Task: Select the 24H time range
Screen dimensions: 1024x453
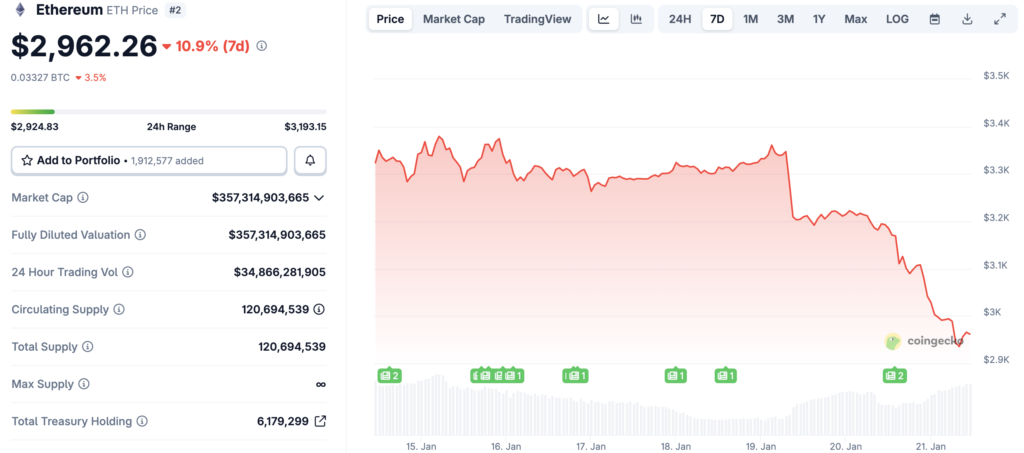Action: (680, 19)
